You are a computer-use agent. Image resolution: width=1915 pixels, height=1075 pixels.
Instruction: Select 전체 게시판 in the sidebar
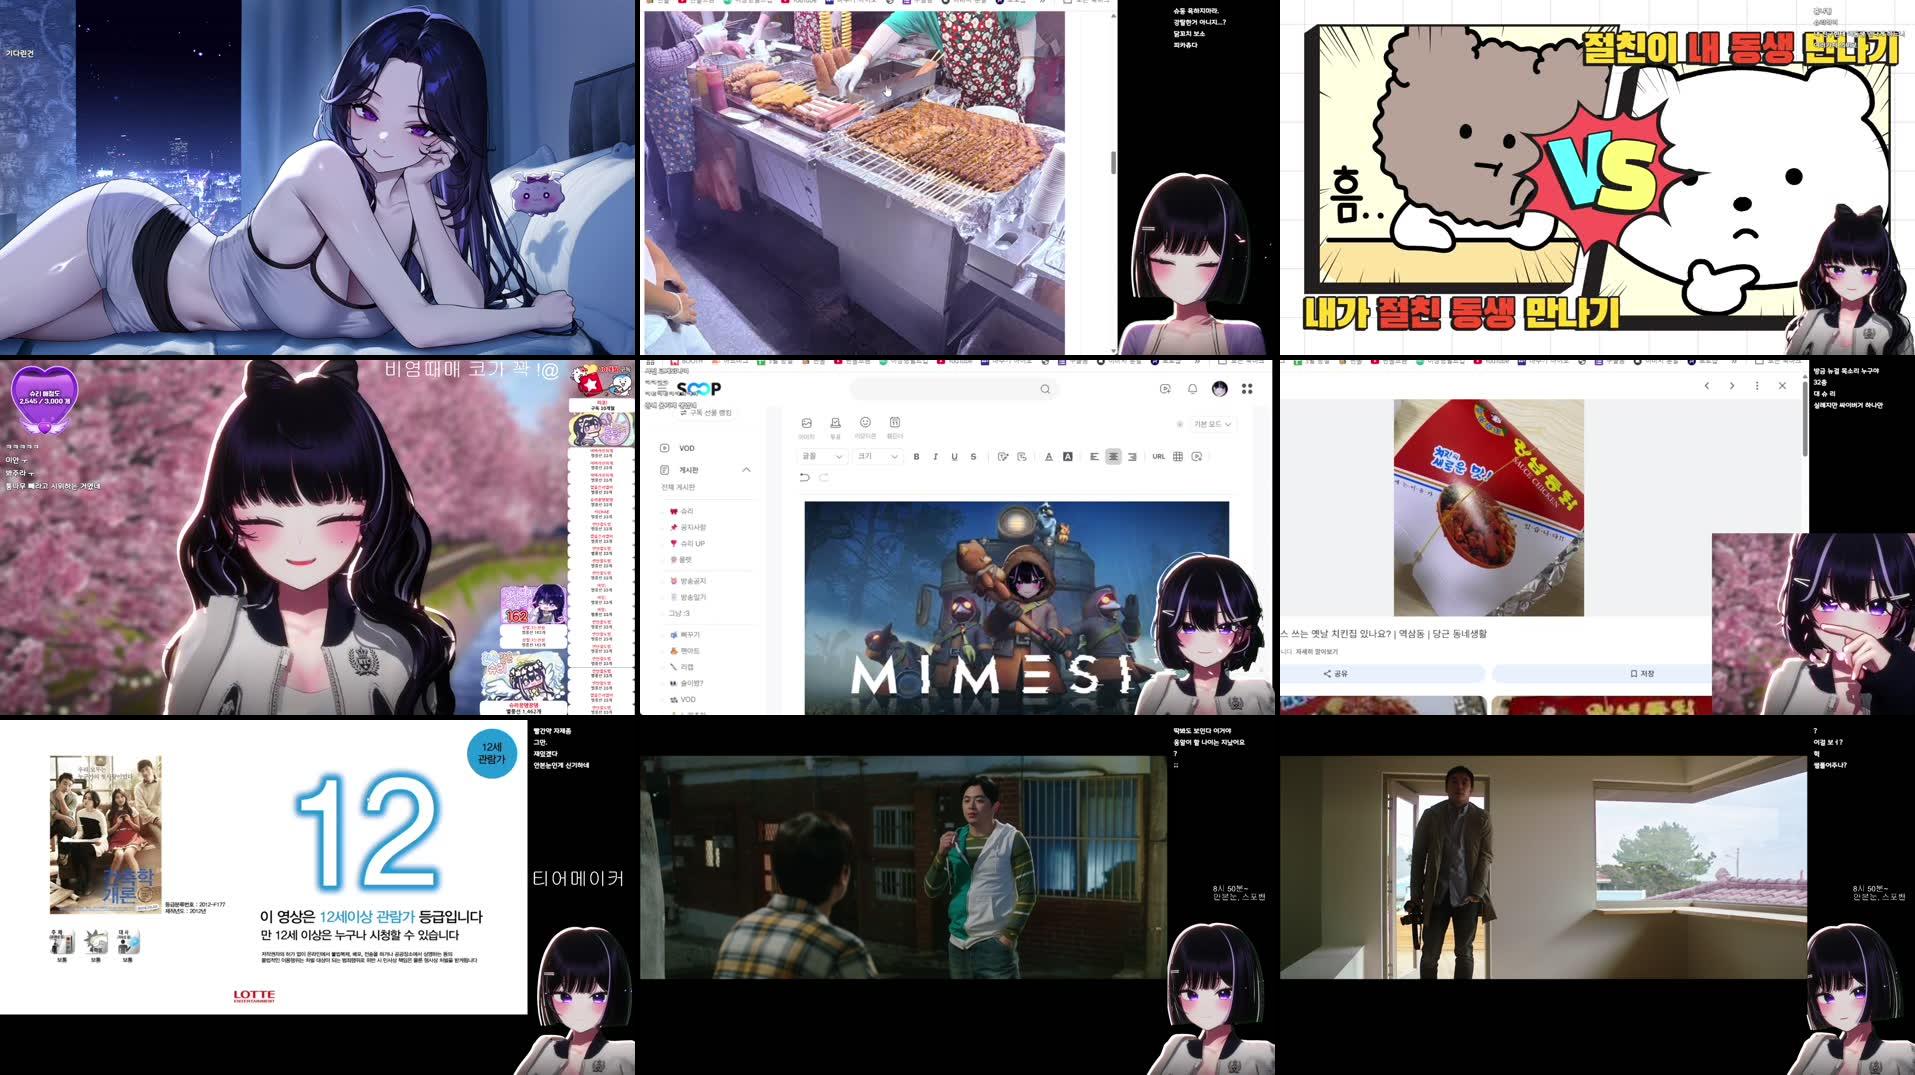pyautogui.click(x=678, y=487)
